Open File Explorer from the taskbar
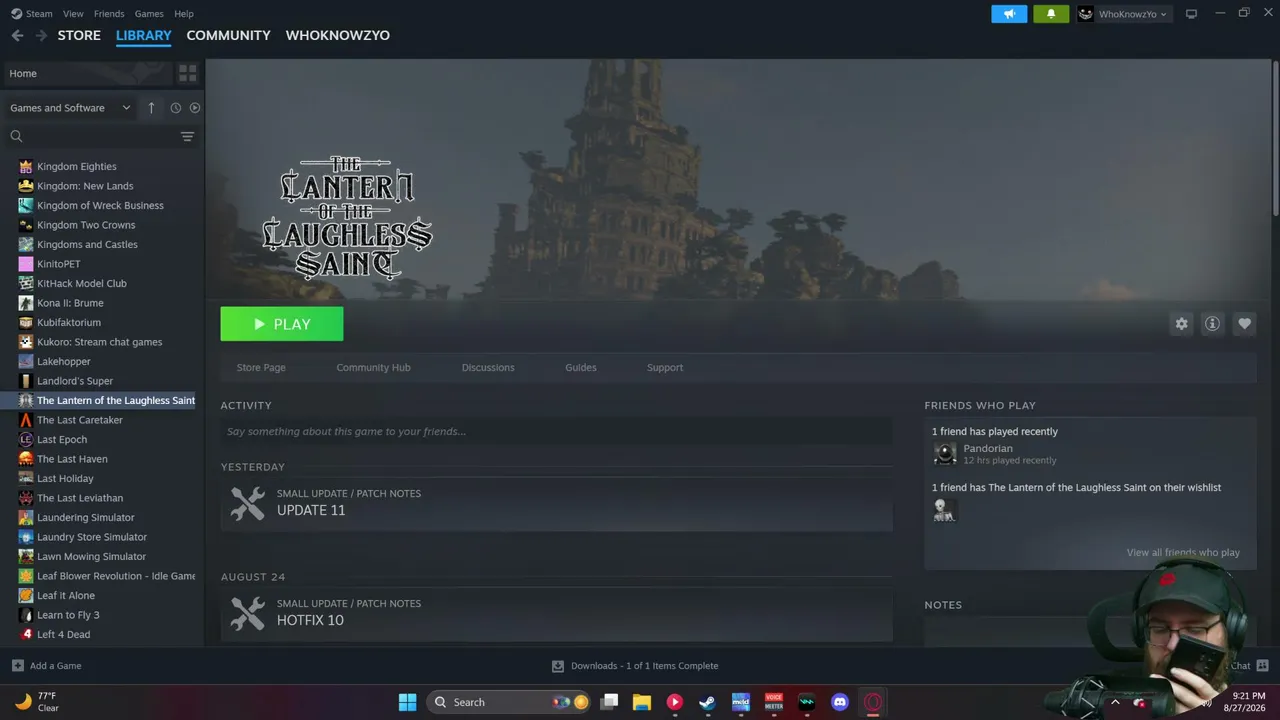Viewport: 1280px width, 720px height. tap(642, 702)
